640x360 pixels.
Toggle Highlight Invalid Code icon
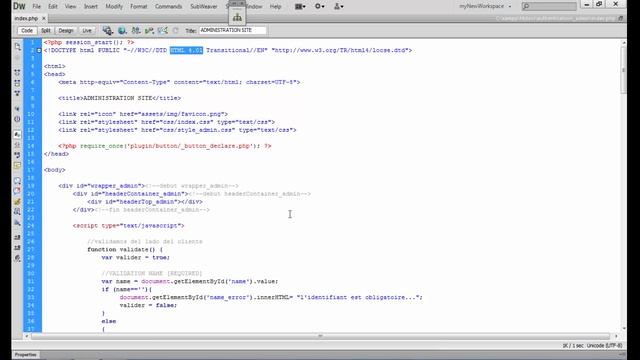tap(17, 145)
